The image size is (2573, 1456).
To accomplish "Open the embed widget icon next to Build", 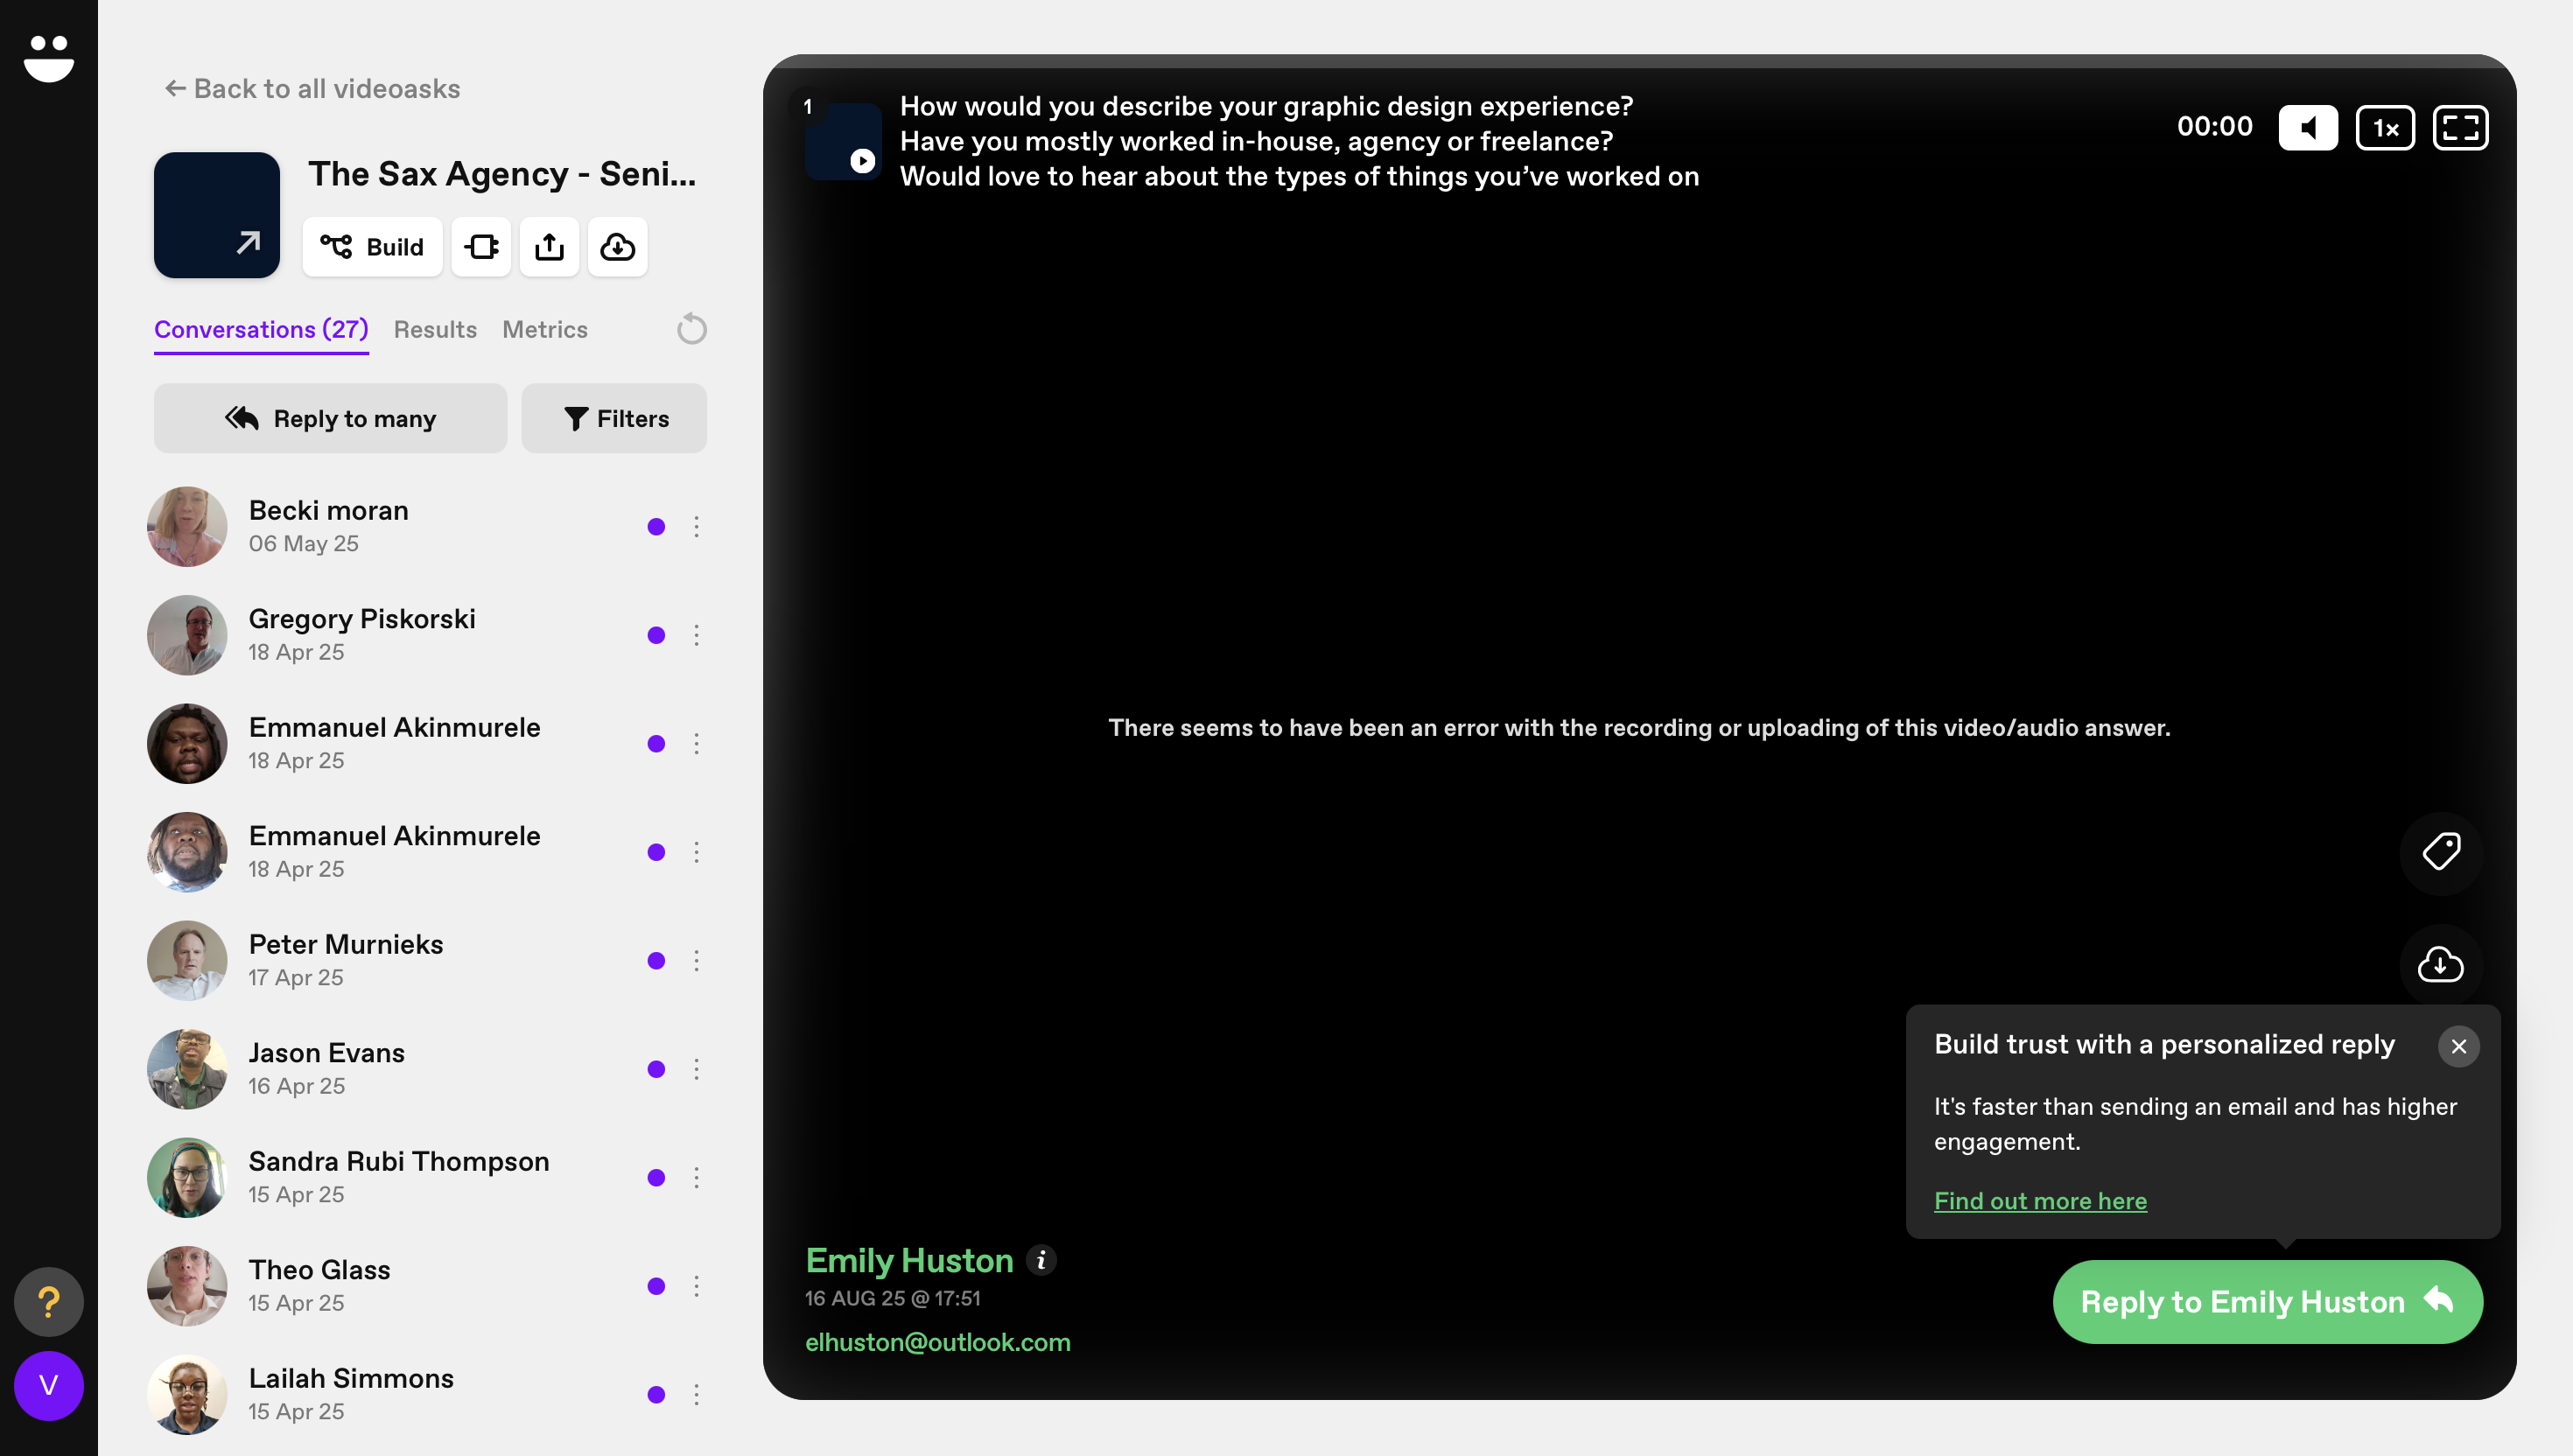I will coord(481,246).
